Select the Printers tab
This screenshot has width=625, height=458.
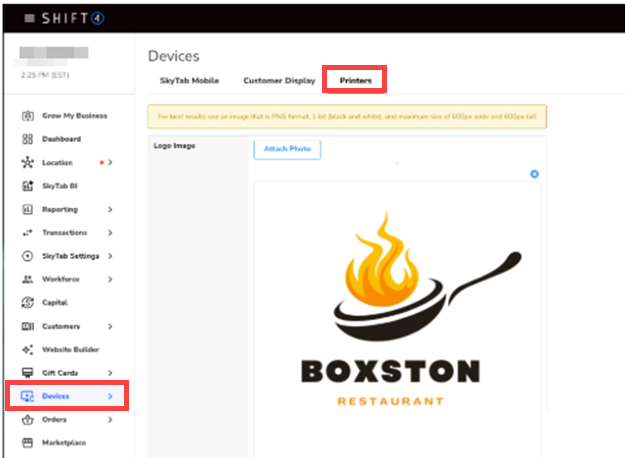(x=354, y=80)
